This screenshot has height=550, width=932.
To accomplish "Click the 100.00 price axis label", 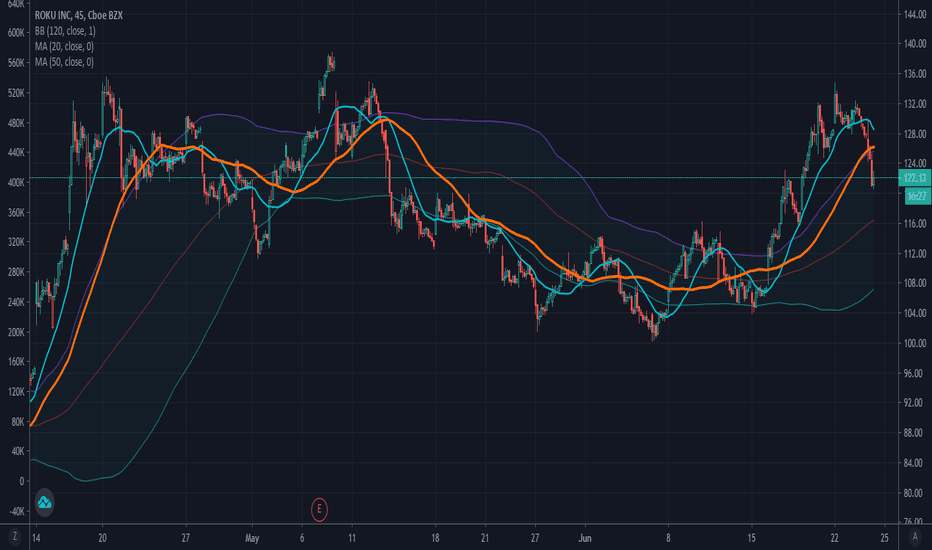I will point(915,343).
